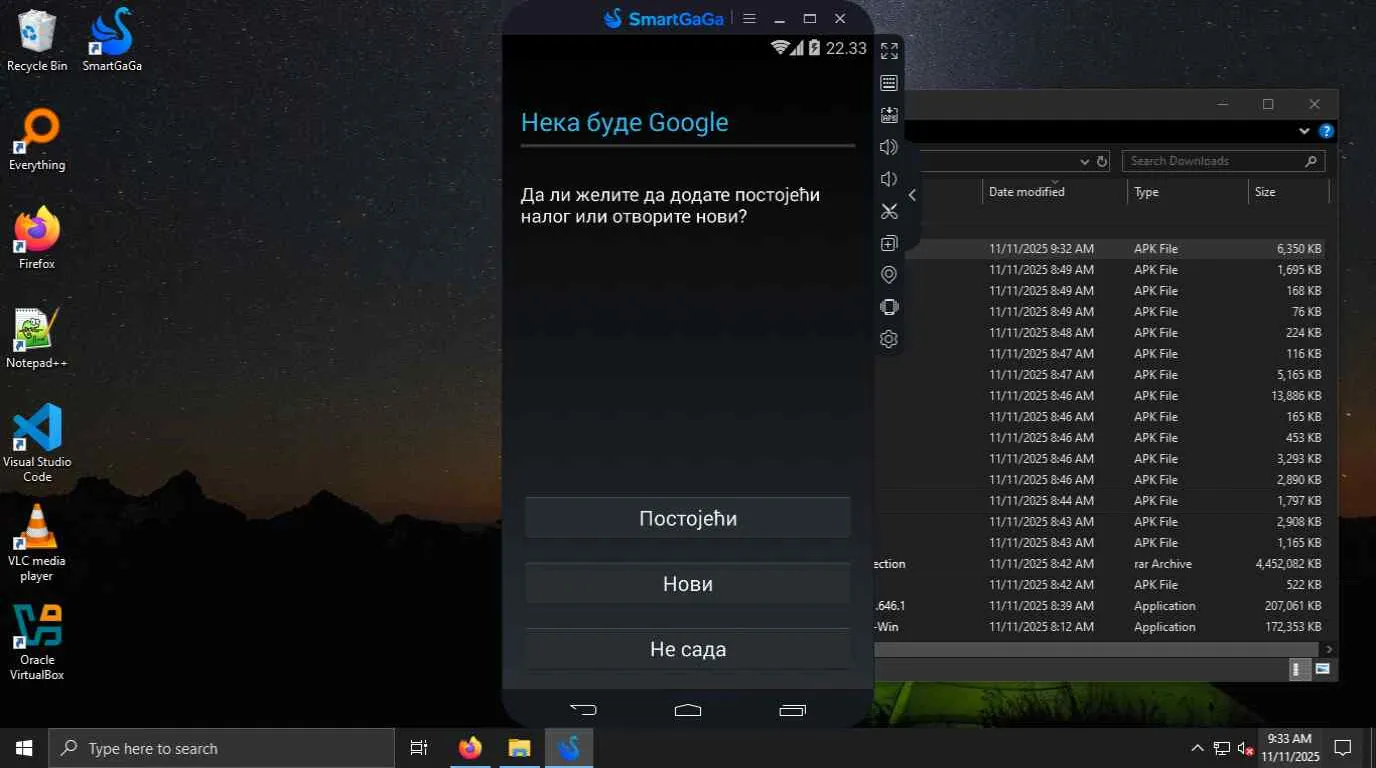The height and width of the screenshot is (768, 1376).
Task: Raise emulator volume with the louder speaker icon
Action: [889, 147]
